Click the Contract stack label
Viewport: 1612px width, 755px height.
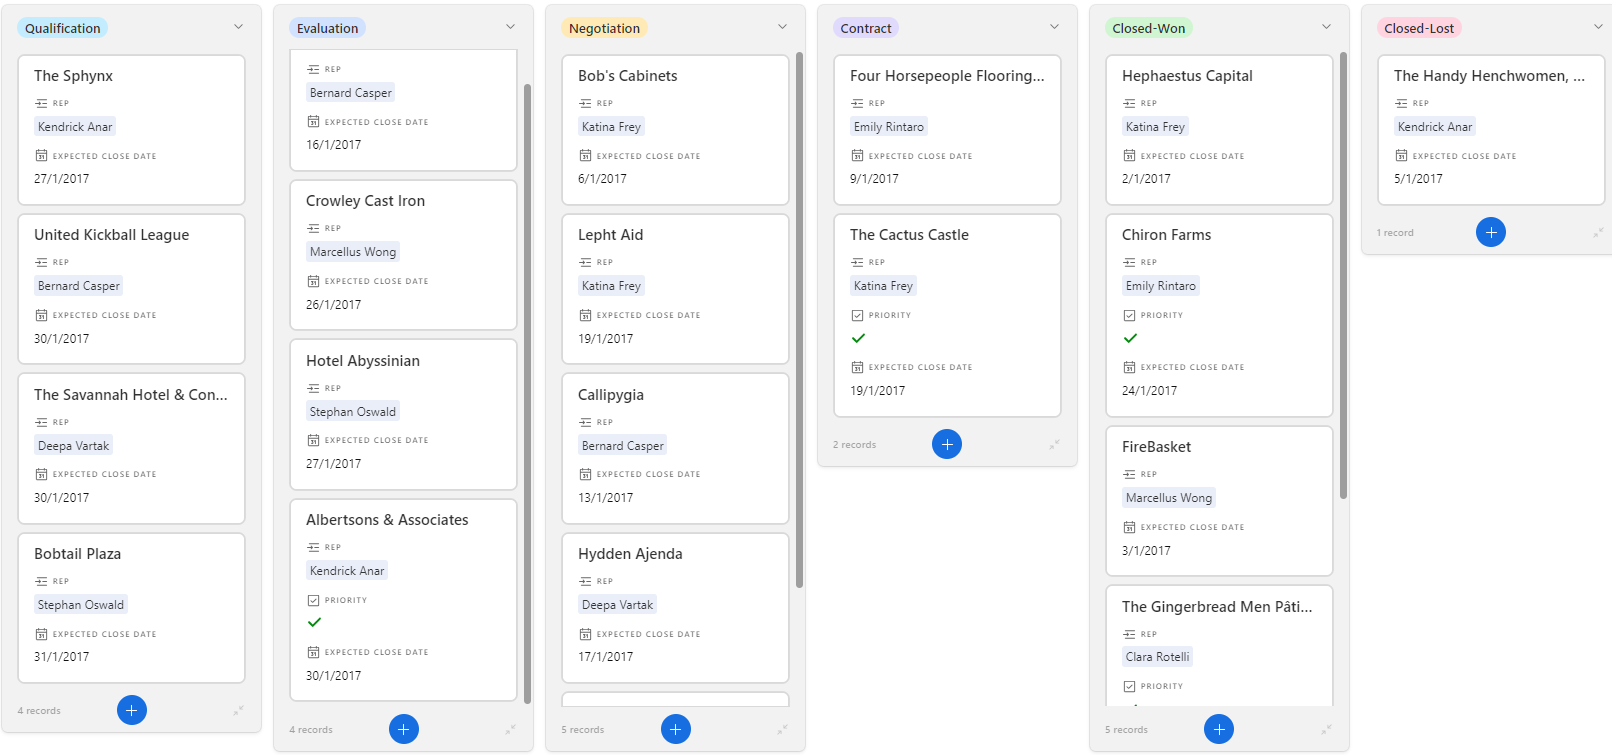866,28
